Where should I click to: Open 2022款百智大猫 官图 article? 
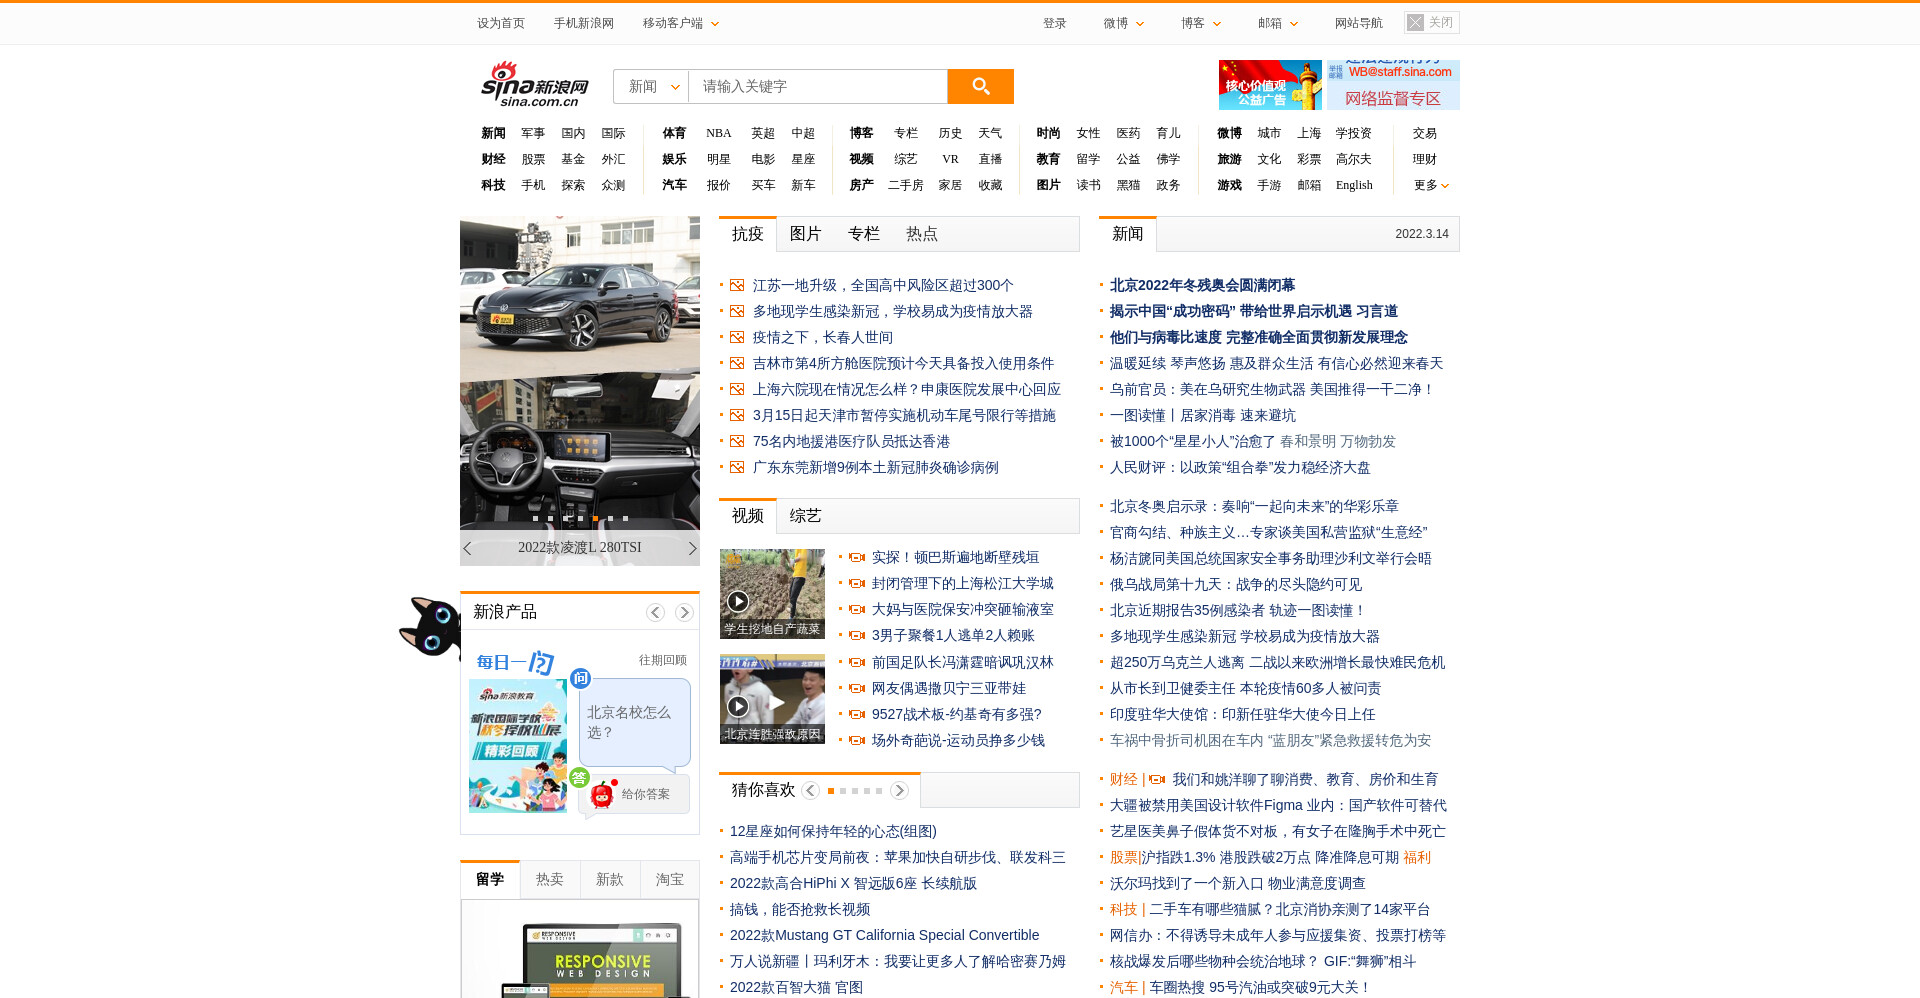796,988
